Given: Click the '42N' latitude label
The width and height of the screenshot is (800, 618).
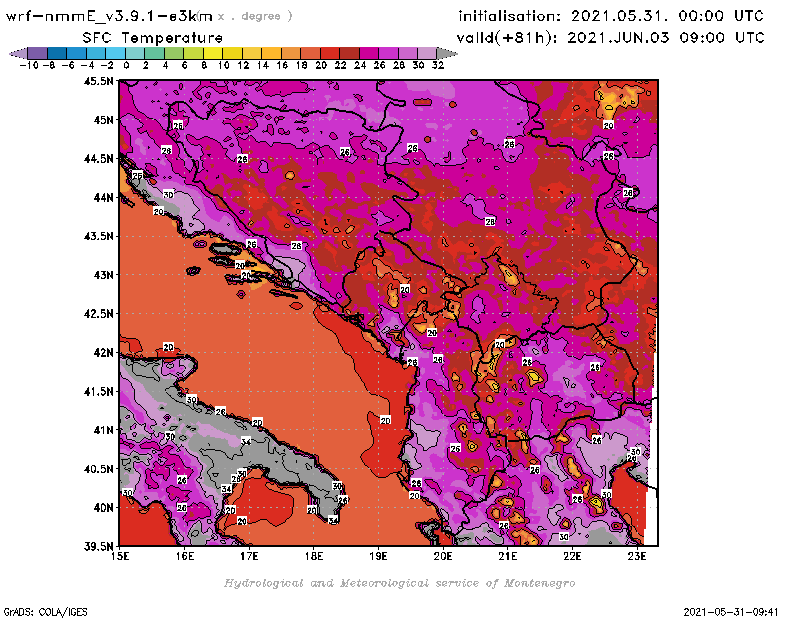Looking at the screenshot, I should pyautogui.click(x=104, y=353).
